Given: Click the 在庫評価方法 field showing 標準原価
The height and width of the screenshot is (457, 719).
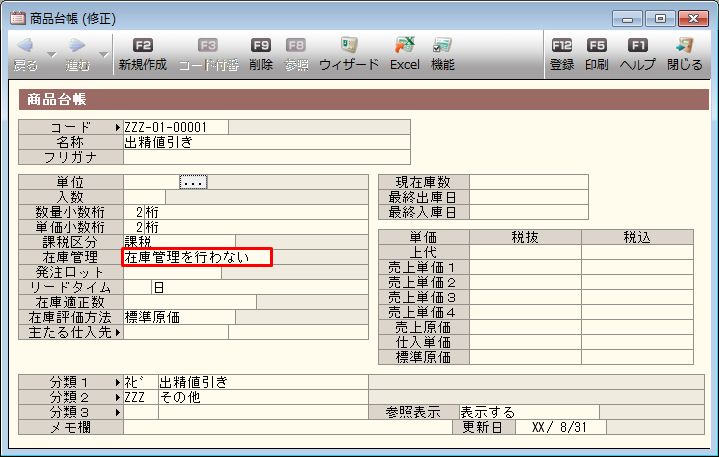Looking at the screenshot, I should [x=179, y=317].
